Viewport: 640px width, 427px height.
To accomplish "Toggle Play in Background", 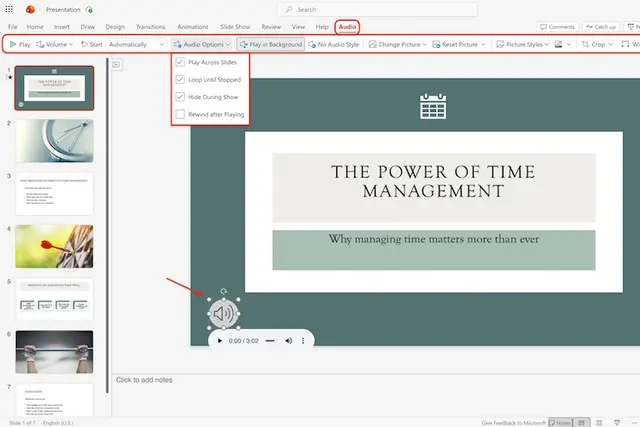I will [x=271, y=44].
